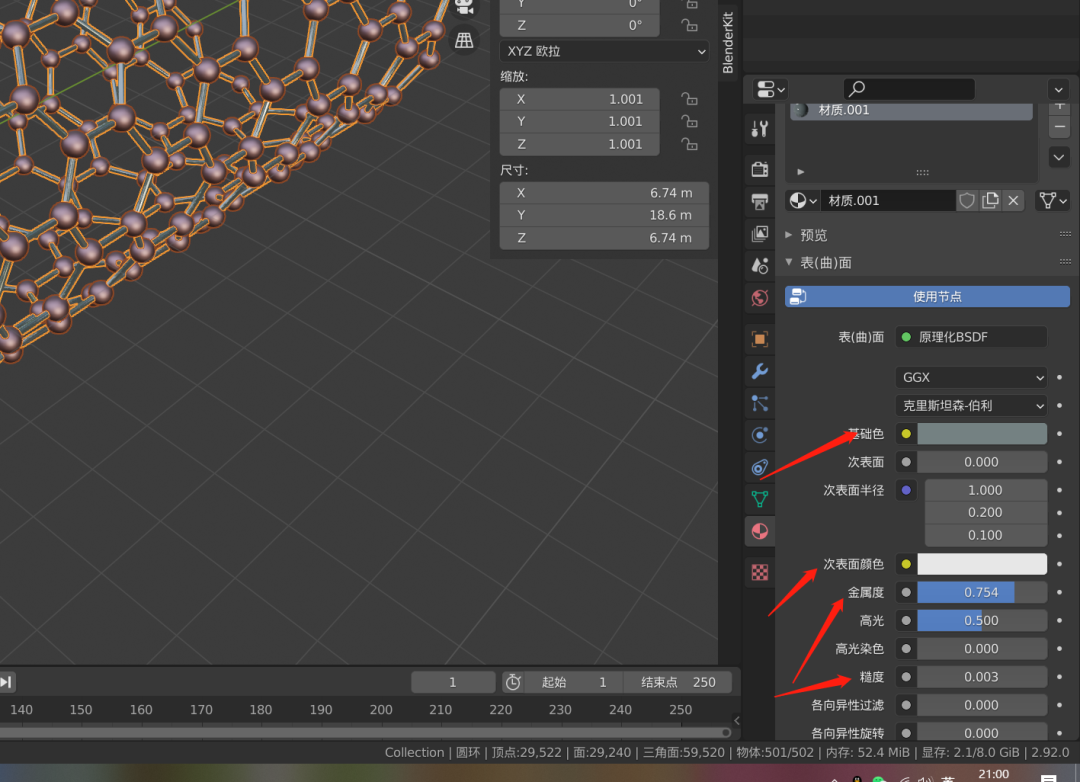
Task: Open the 克里斯坦森-伯利 subsurface method dropdown
Action: click(x=971, y=406)
